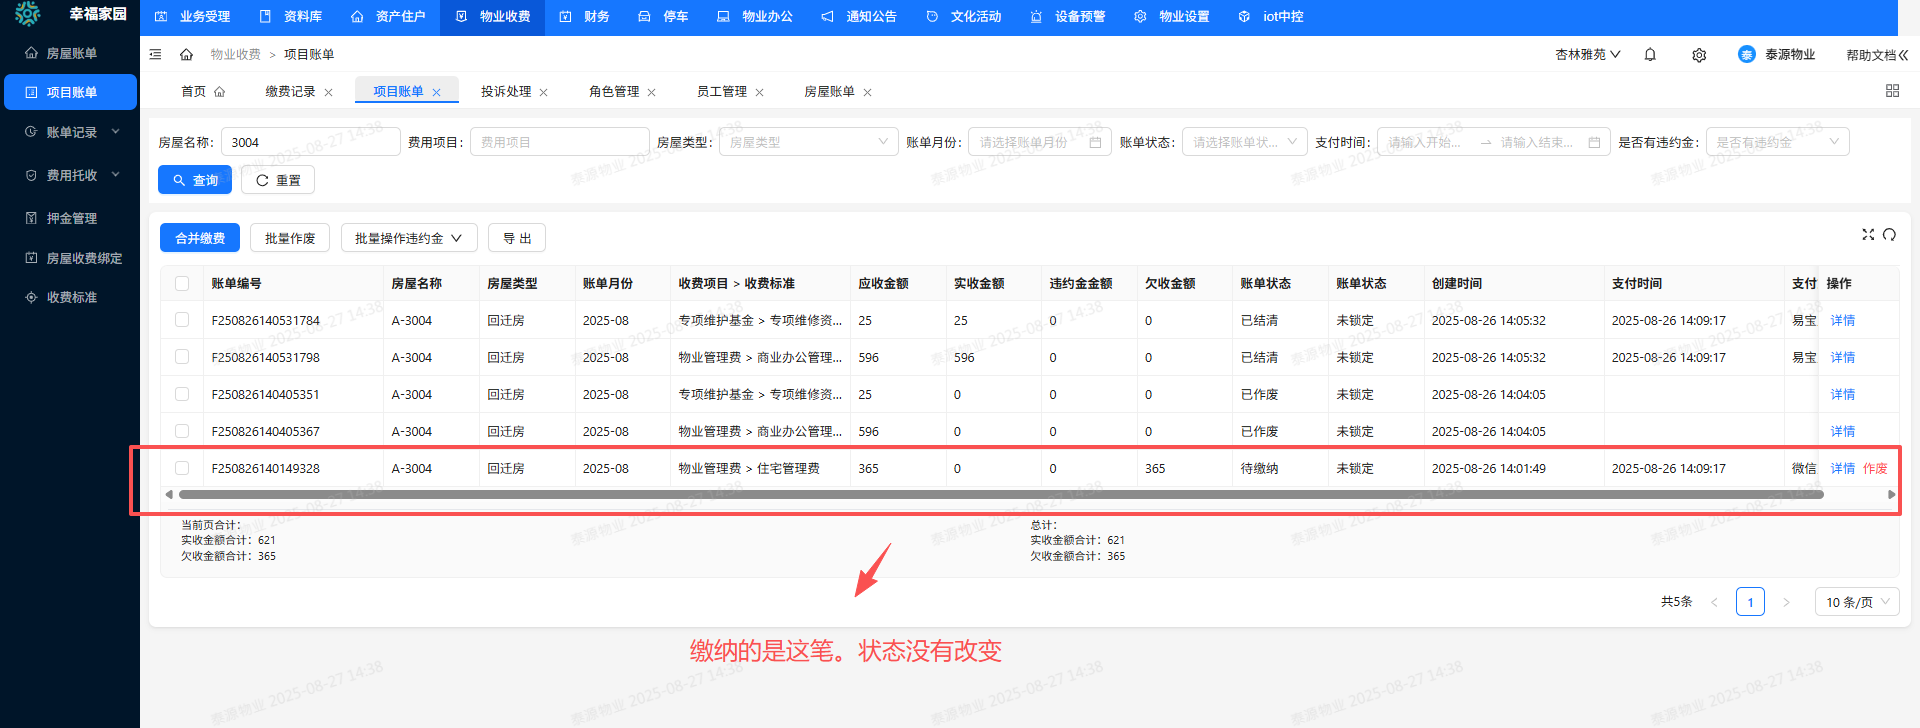
Task: Click the 房屋名称 input field
Action: pyautogui.click(x=310, y=142)
